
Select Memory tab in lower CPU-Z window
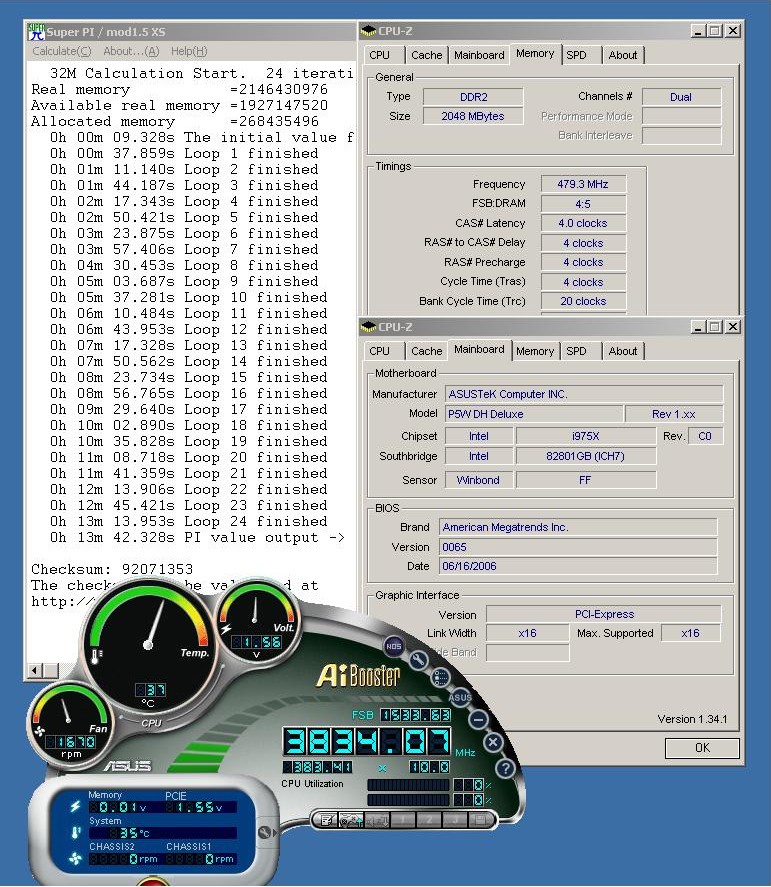pyautogui.click(x=535, y=351)
